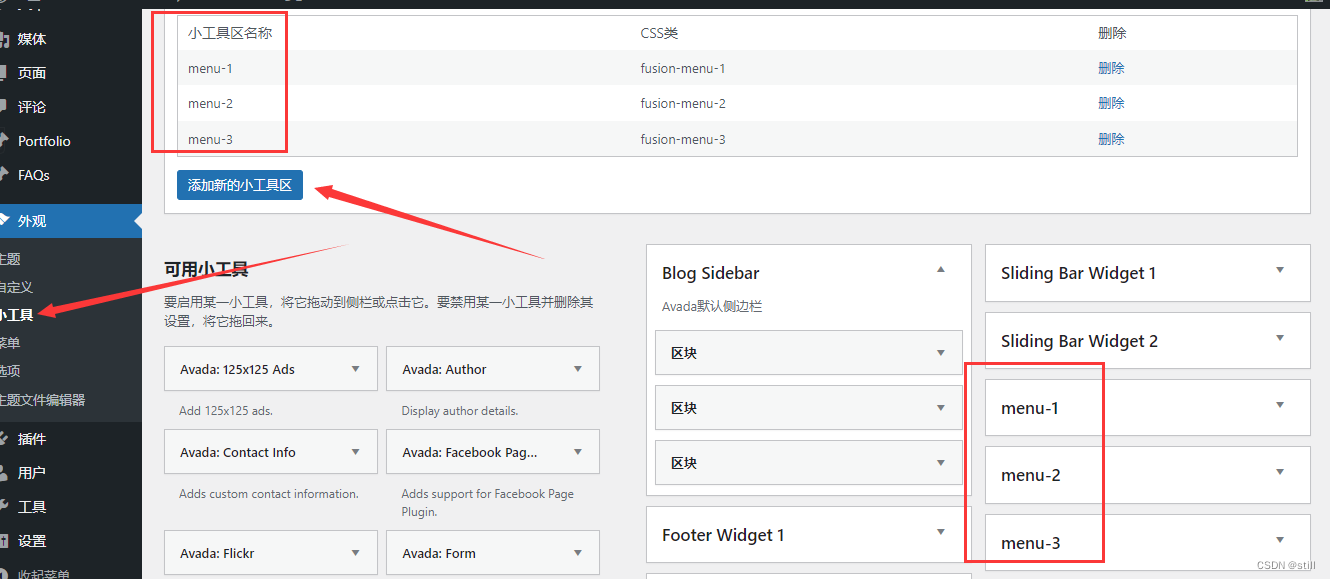Expand the Avada: Facebook Page widget arrow
Image resolution: width=1330 pixels, height=579 pixels.
click(578, 452)
